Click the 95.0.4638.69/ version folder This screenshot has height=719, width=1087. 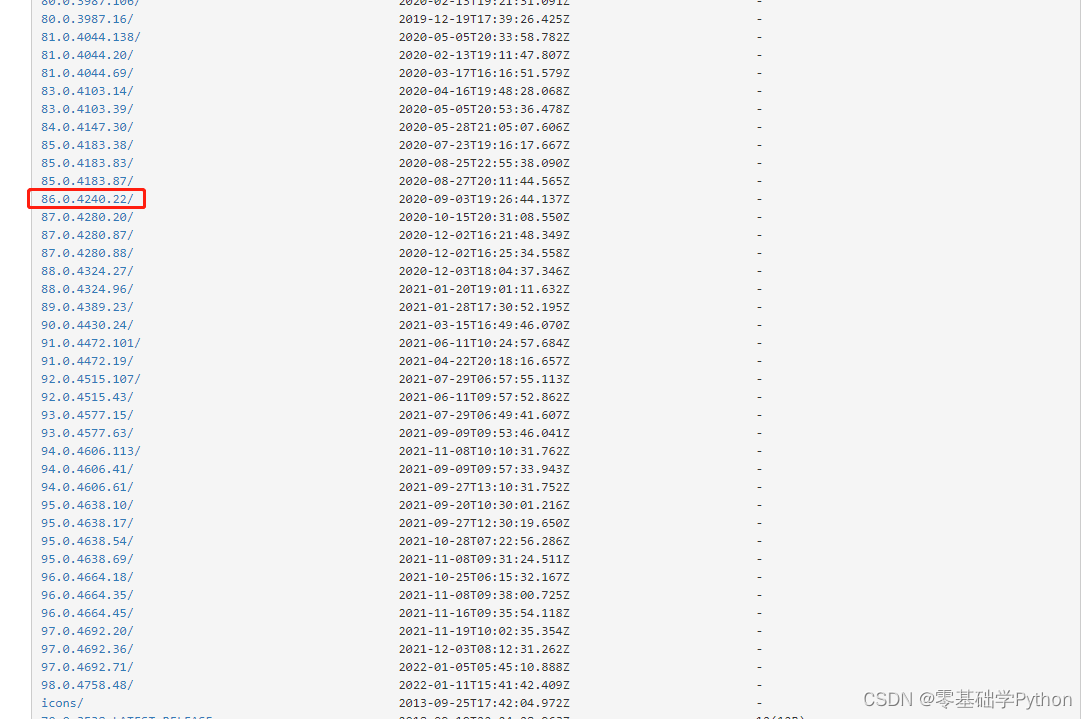click(x=87, y=560)
